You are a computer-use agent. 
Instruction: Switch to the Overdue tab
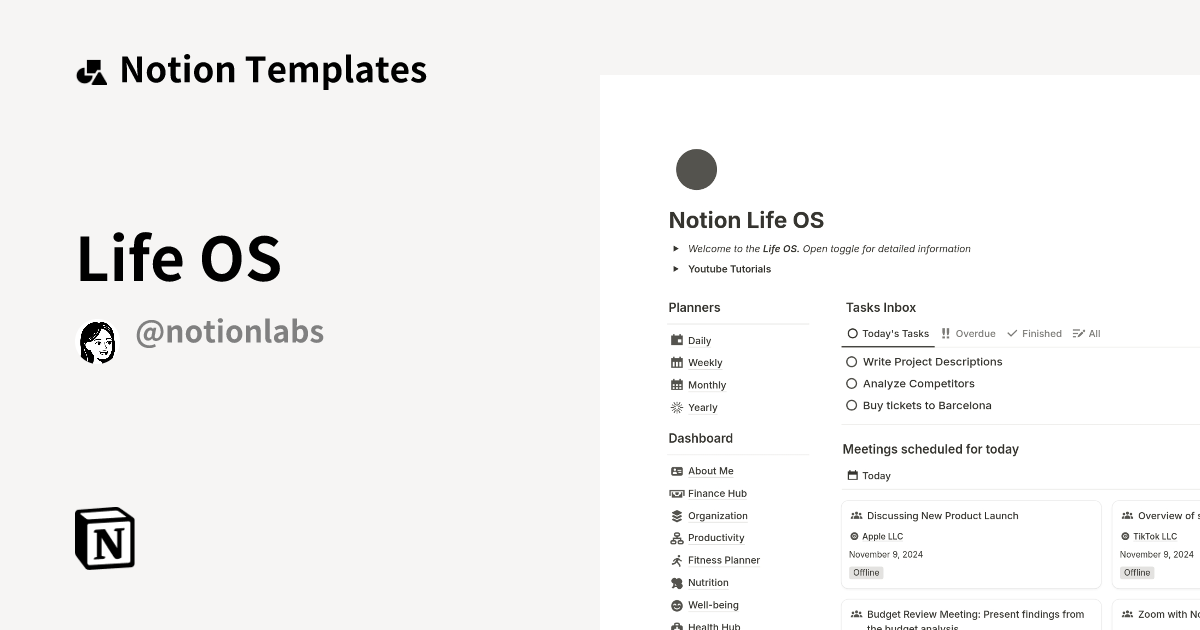(x=968, y=333)
